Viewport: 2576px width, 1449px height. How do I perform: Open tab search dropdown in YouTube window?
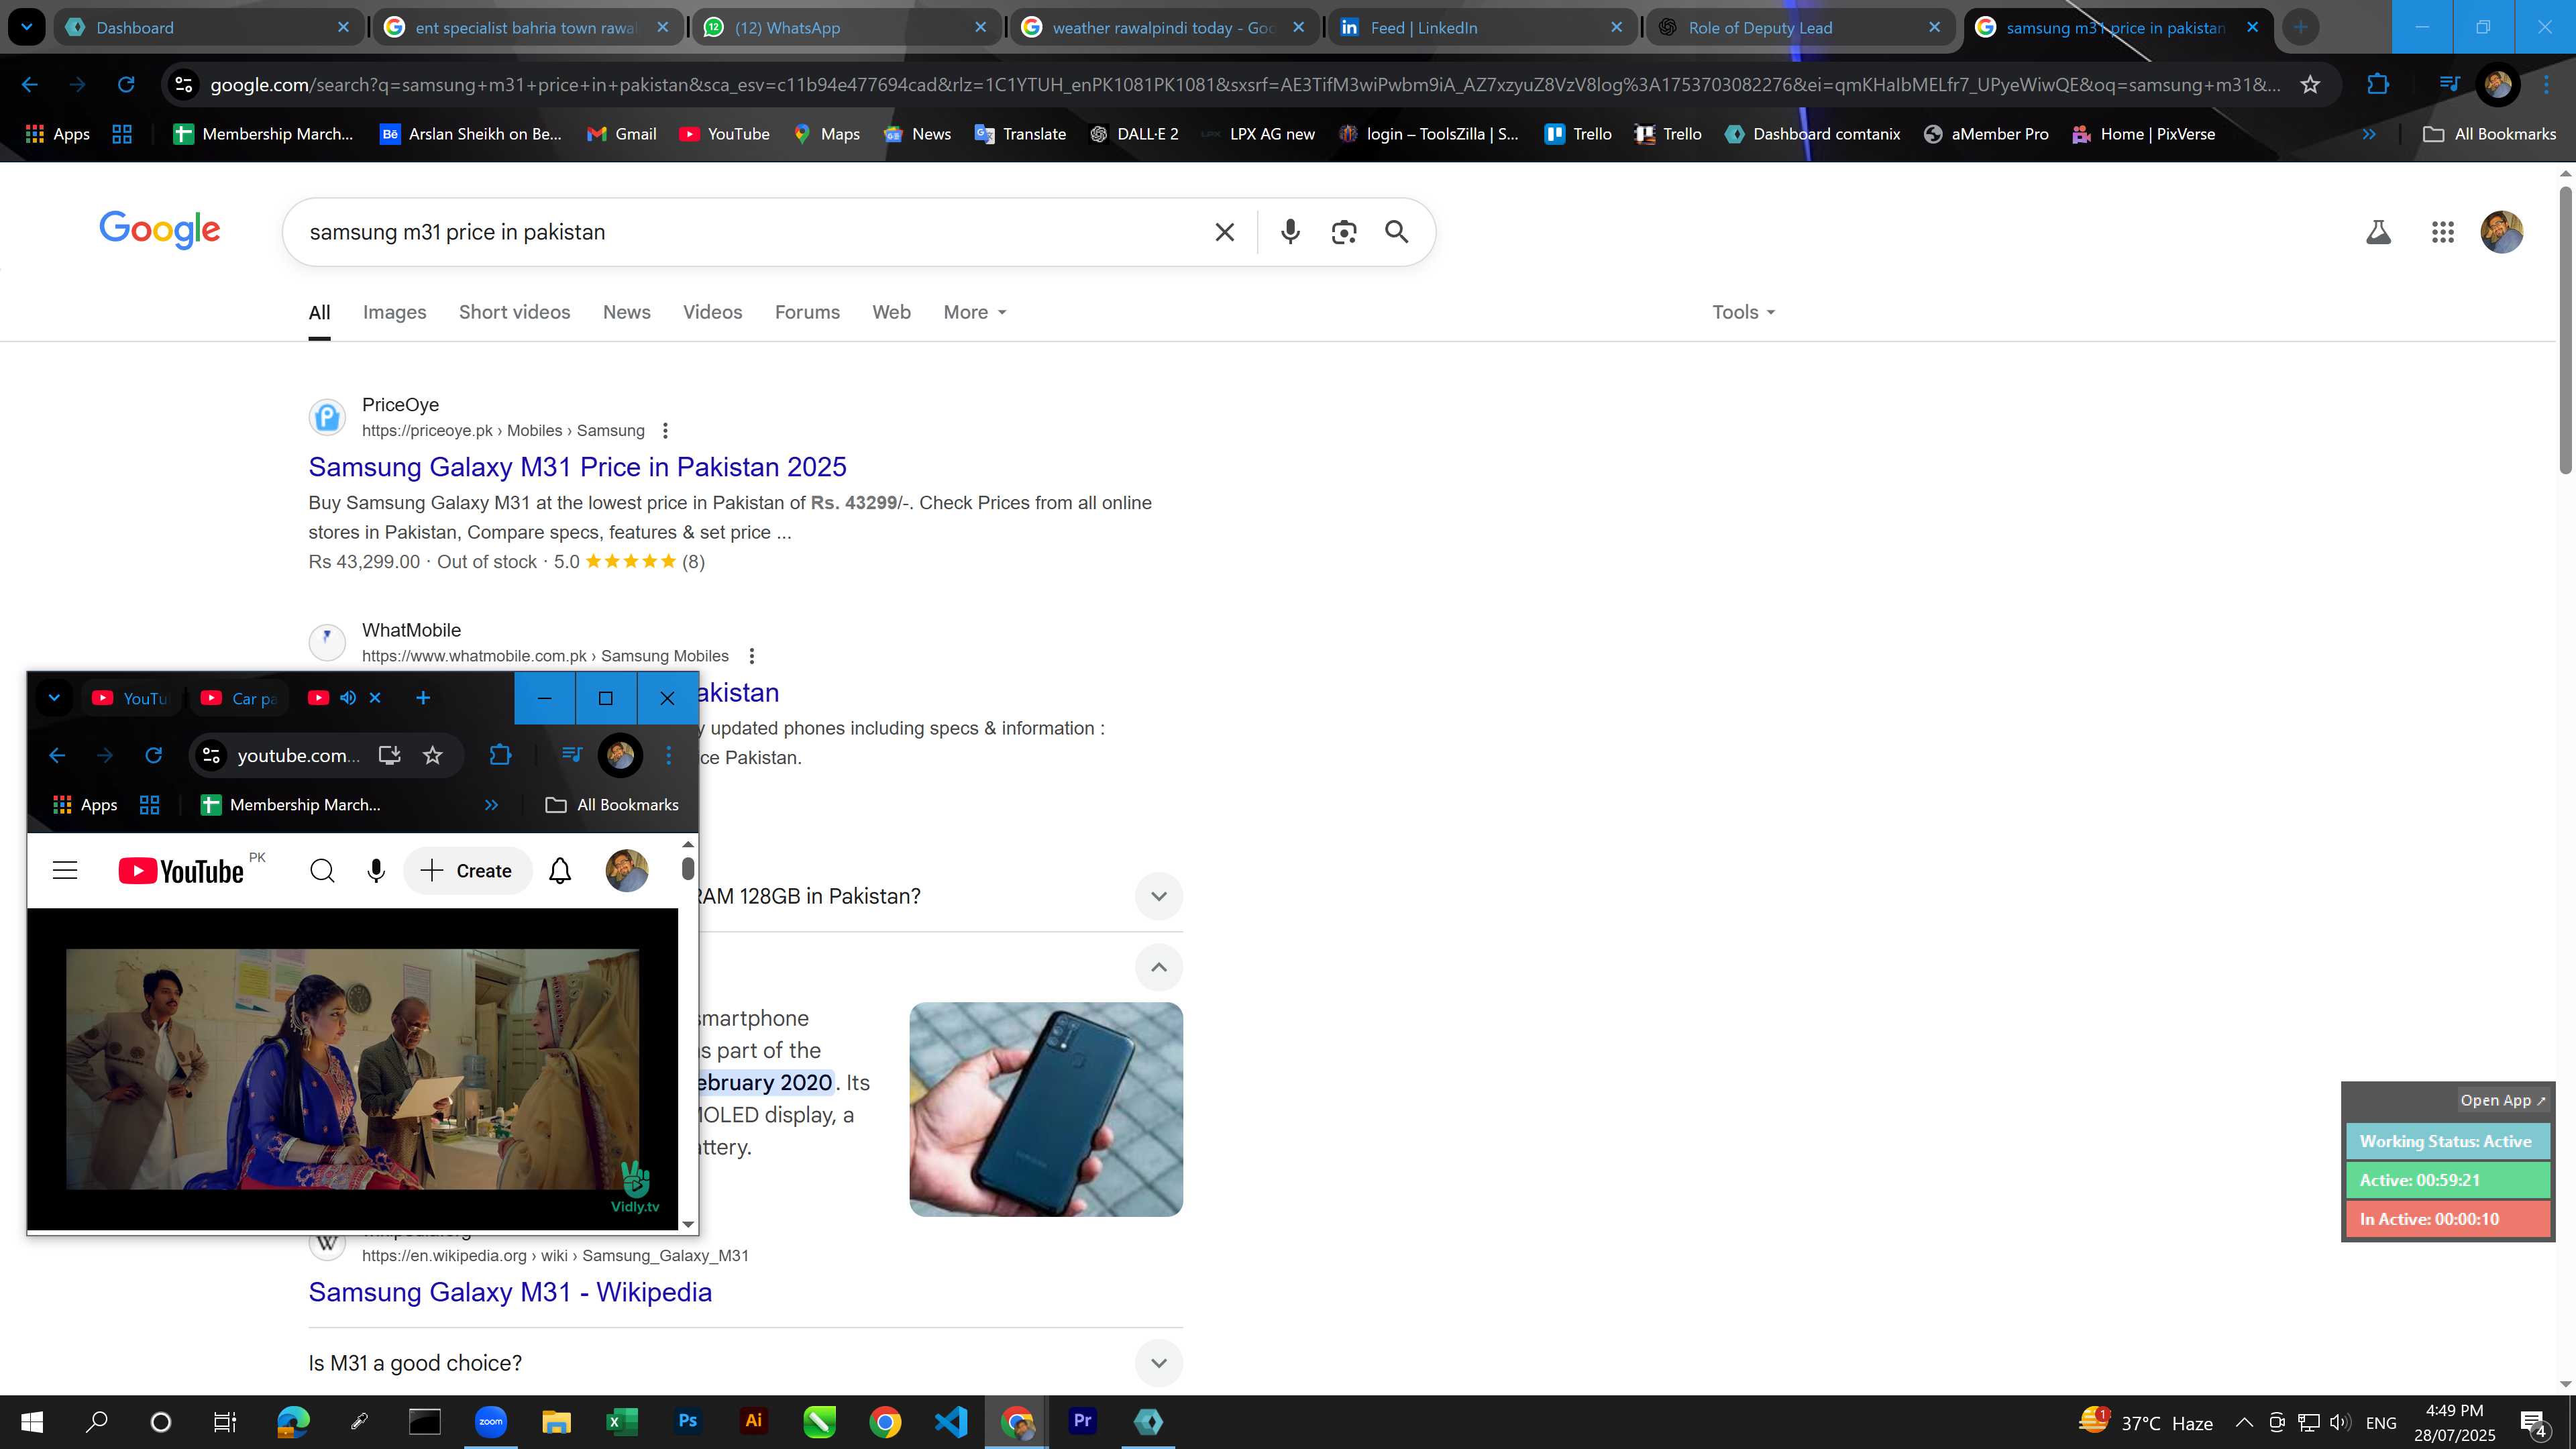tap(54, 698)
